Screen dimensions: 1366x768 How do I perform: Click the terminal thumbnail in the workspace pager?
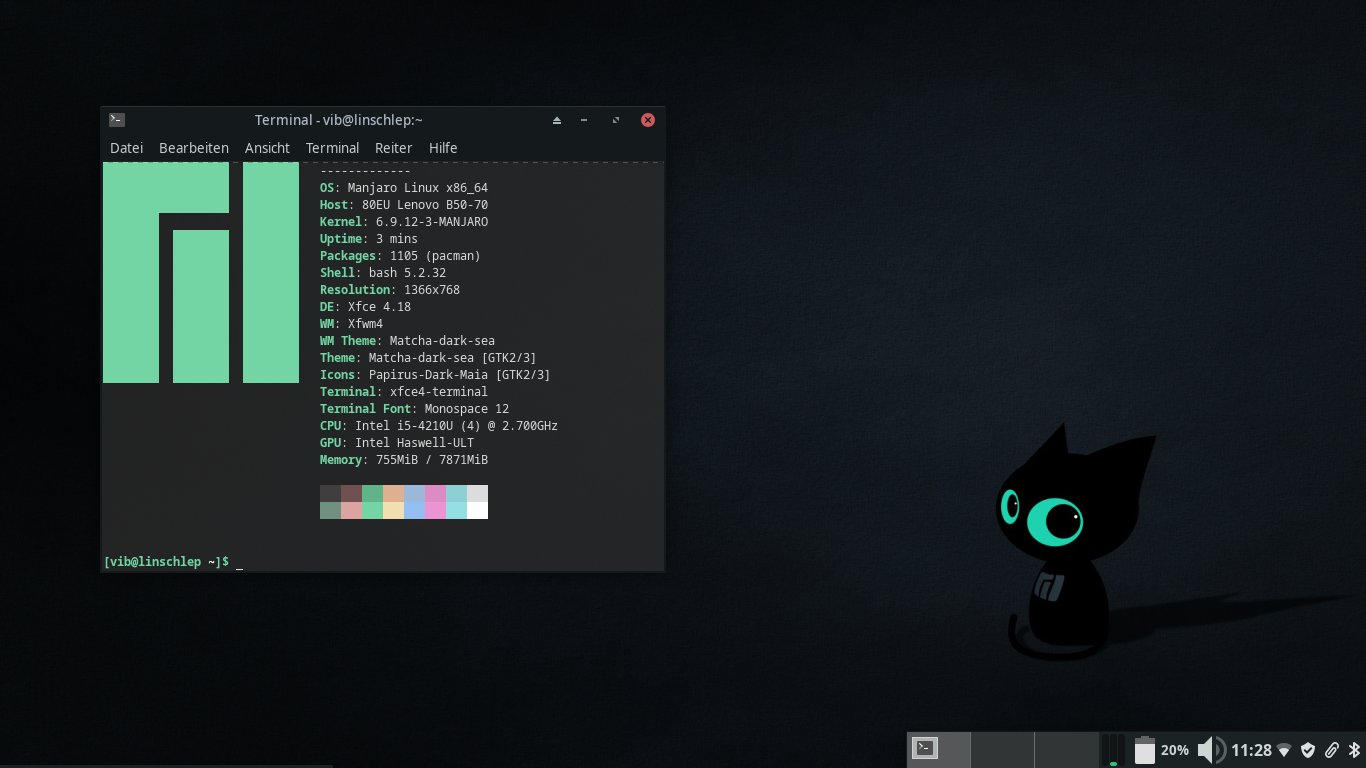coord(925,748)
